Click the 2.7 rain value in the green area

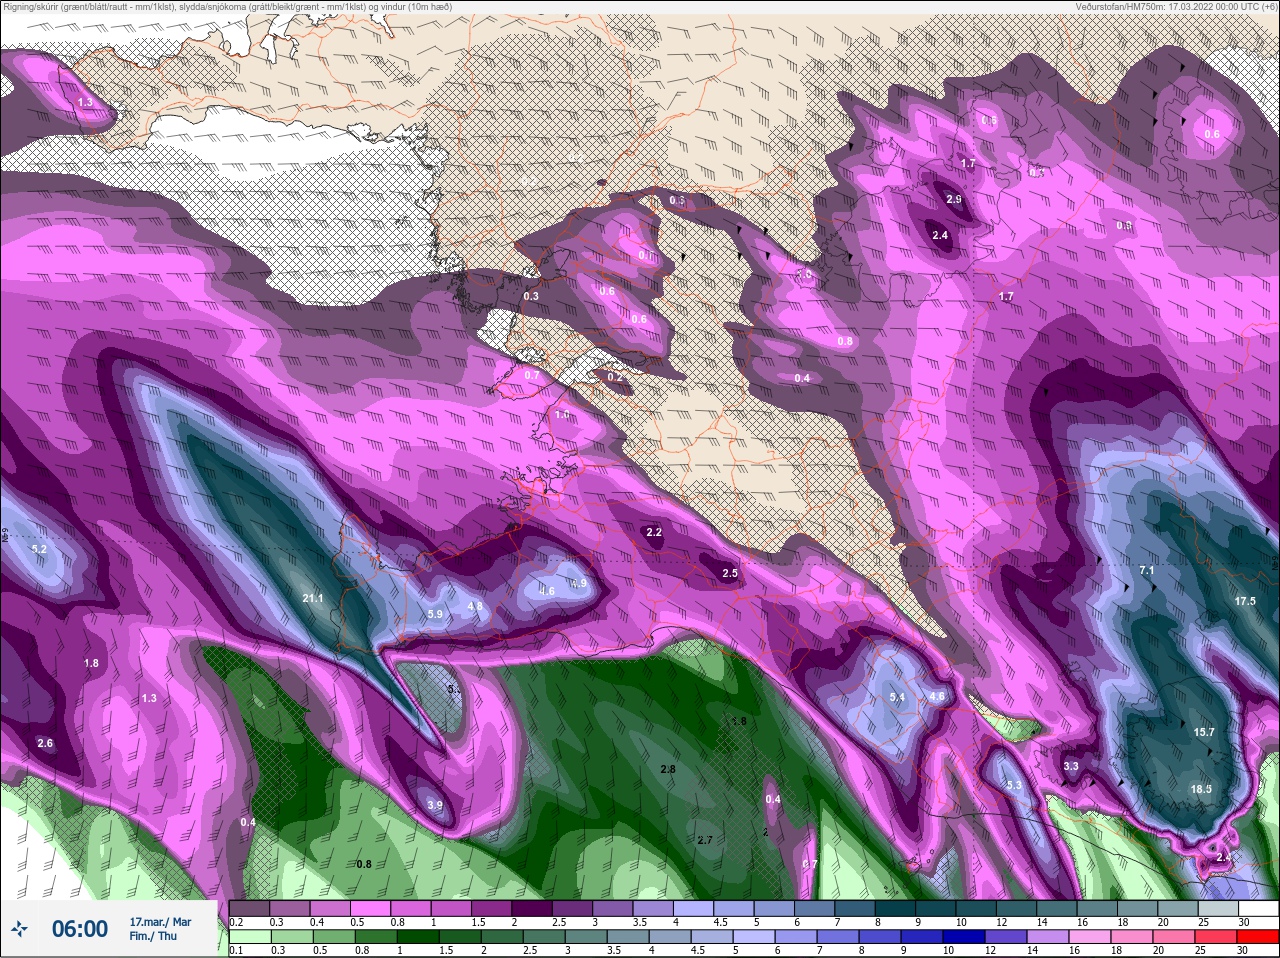pyautogui.click(x=705, y=840)
